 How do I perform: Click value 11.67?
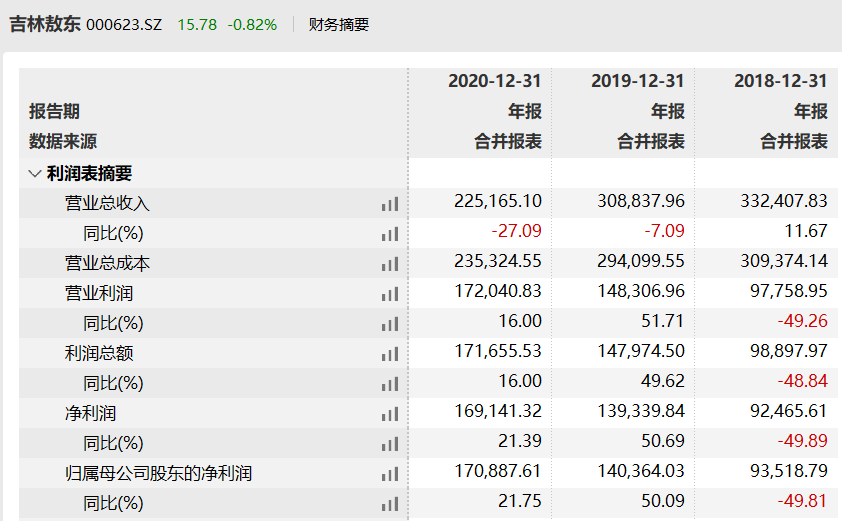(x=806, y=231)
